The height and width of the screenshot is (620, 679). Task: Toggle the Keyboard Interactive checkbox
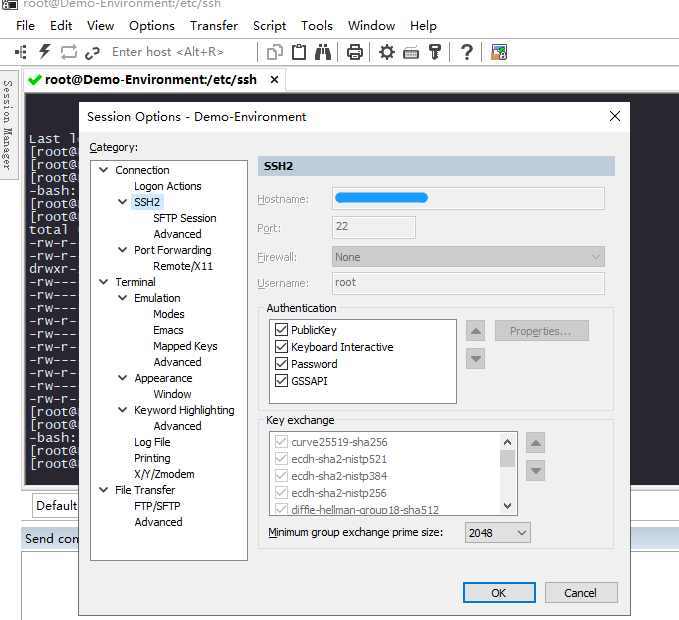281,347
